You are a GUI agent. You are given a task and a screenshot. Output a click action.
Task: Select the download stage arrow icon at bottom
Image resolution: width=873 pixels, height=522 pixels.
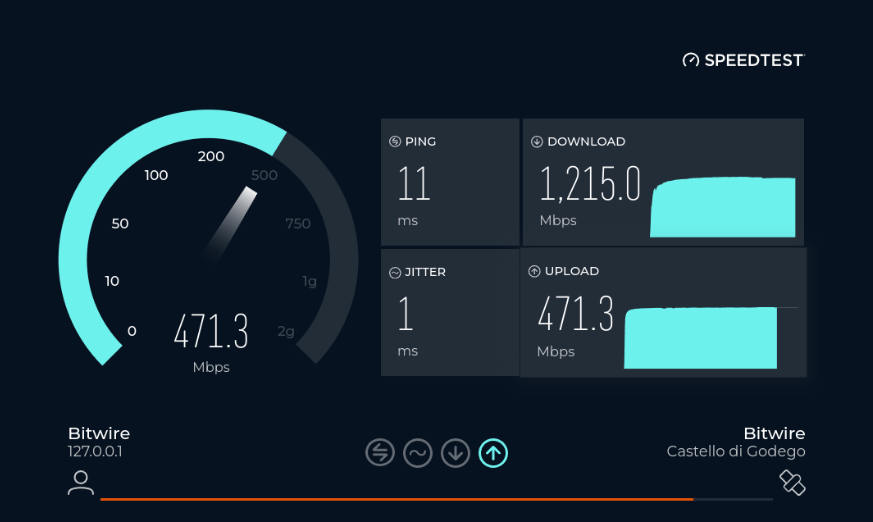[x=455, y=453]
